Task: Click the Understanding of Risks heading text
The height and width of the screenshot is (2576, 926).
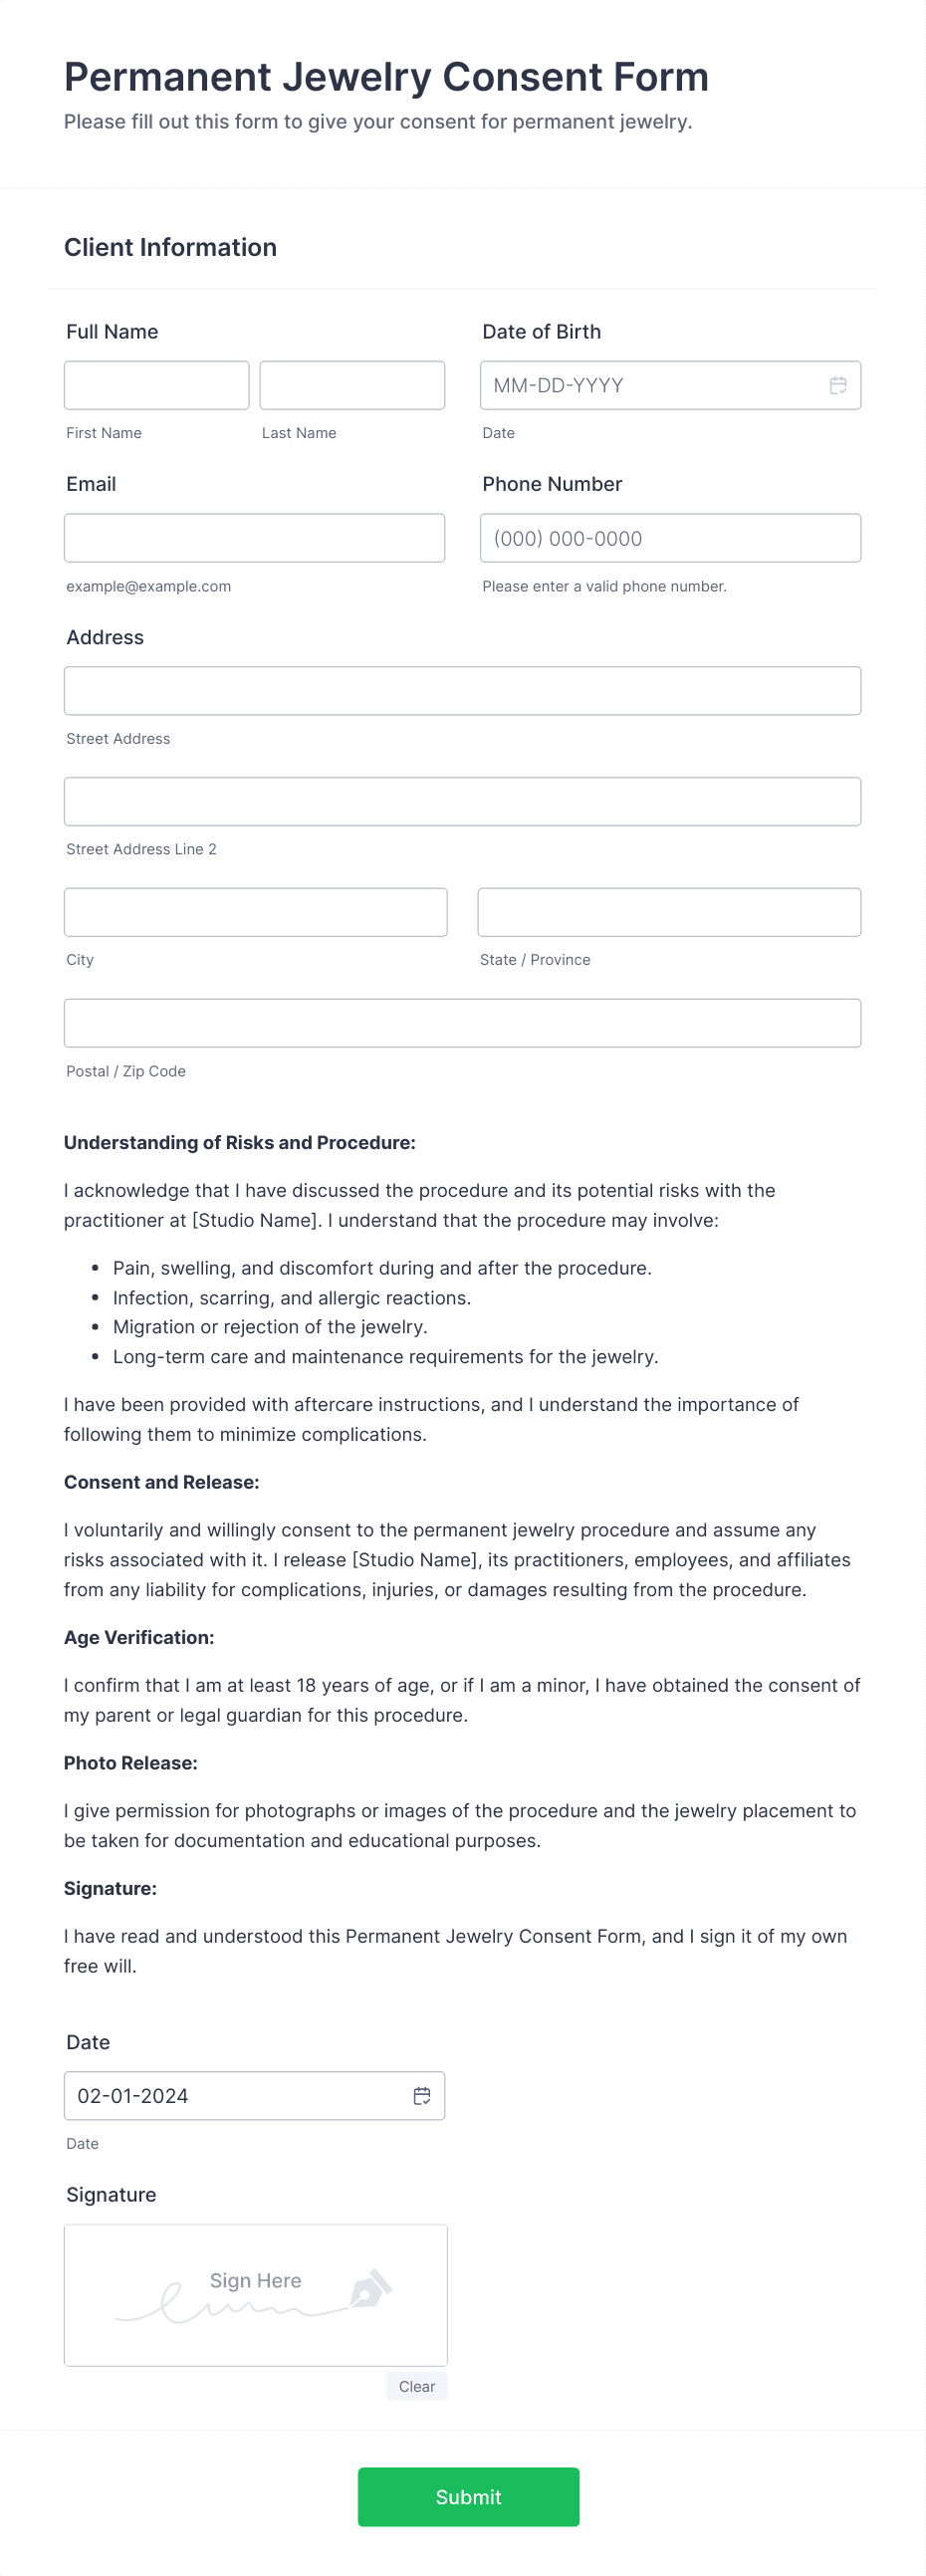Action: point(240,1142)
